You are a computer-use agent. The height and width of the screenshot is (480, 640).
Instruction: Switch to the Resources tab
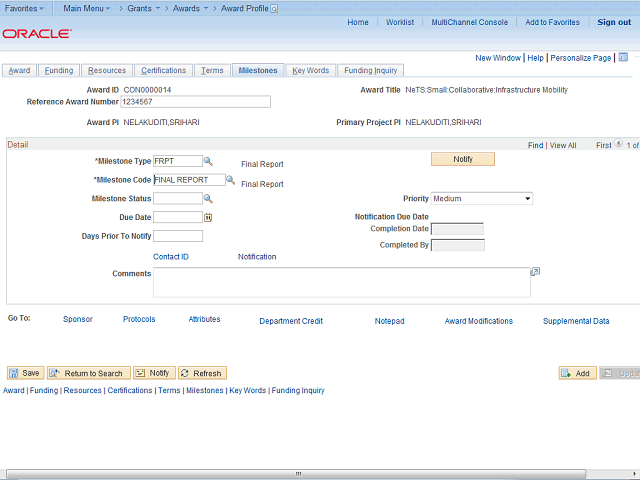[107, 70]
